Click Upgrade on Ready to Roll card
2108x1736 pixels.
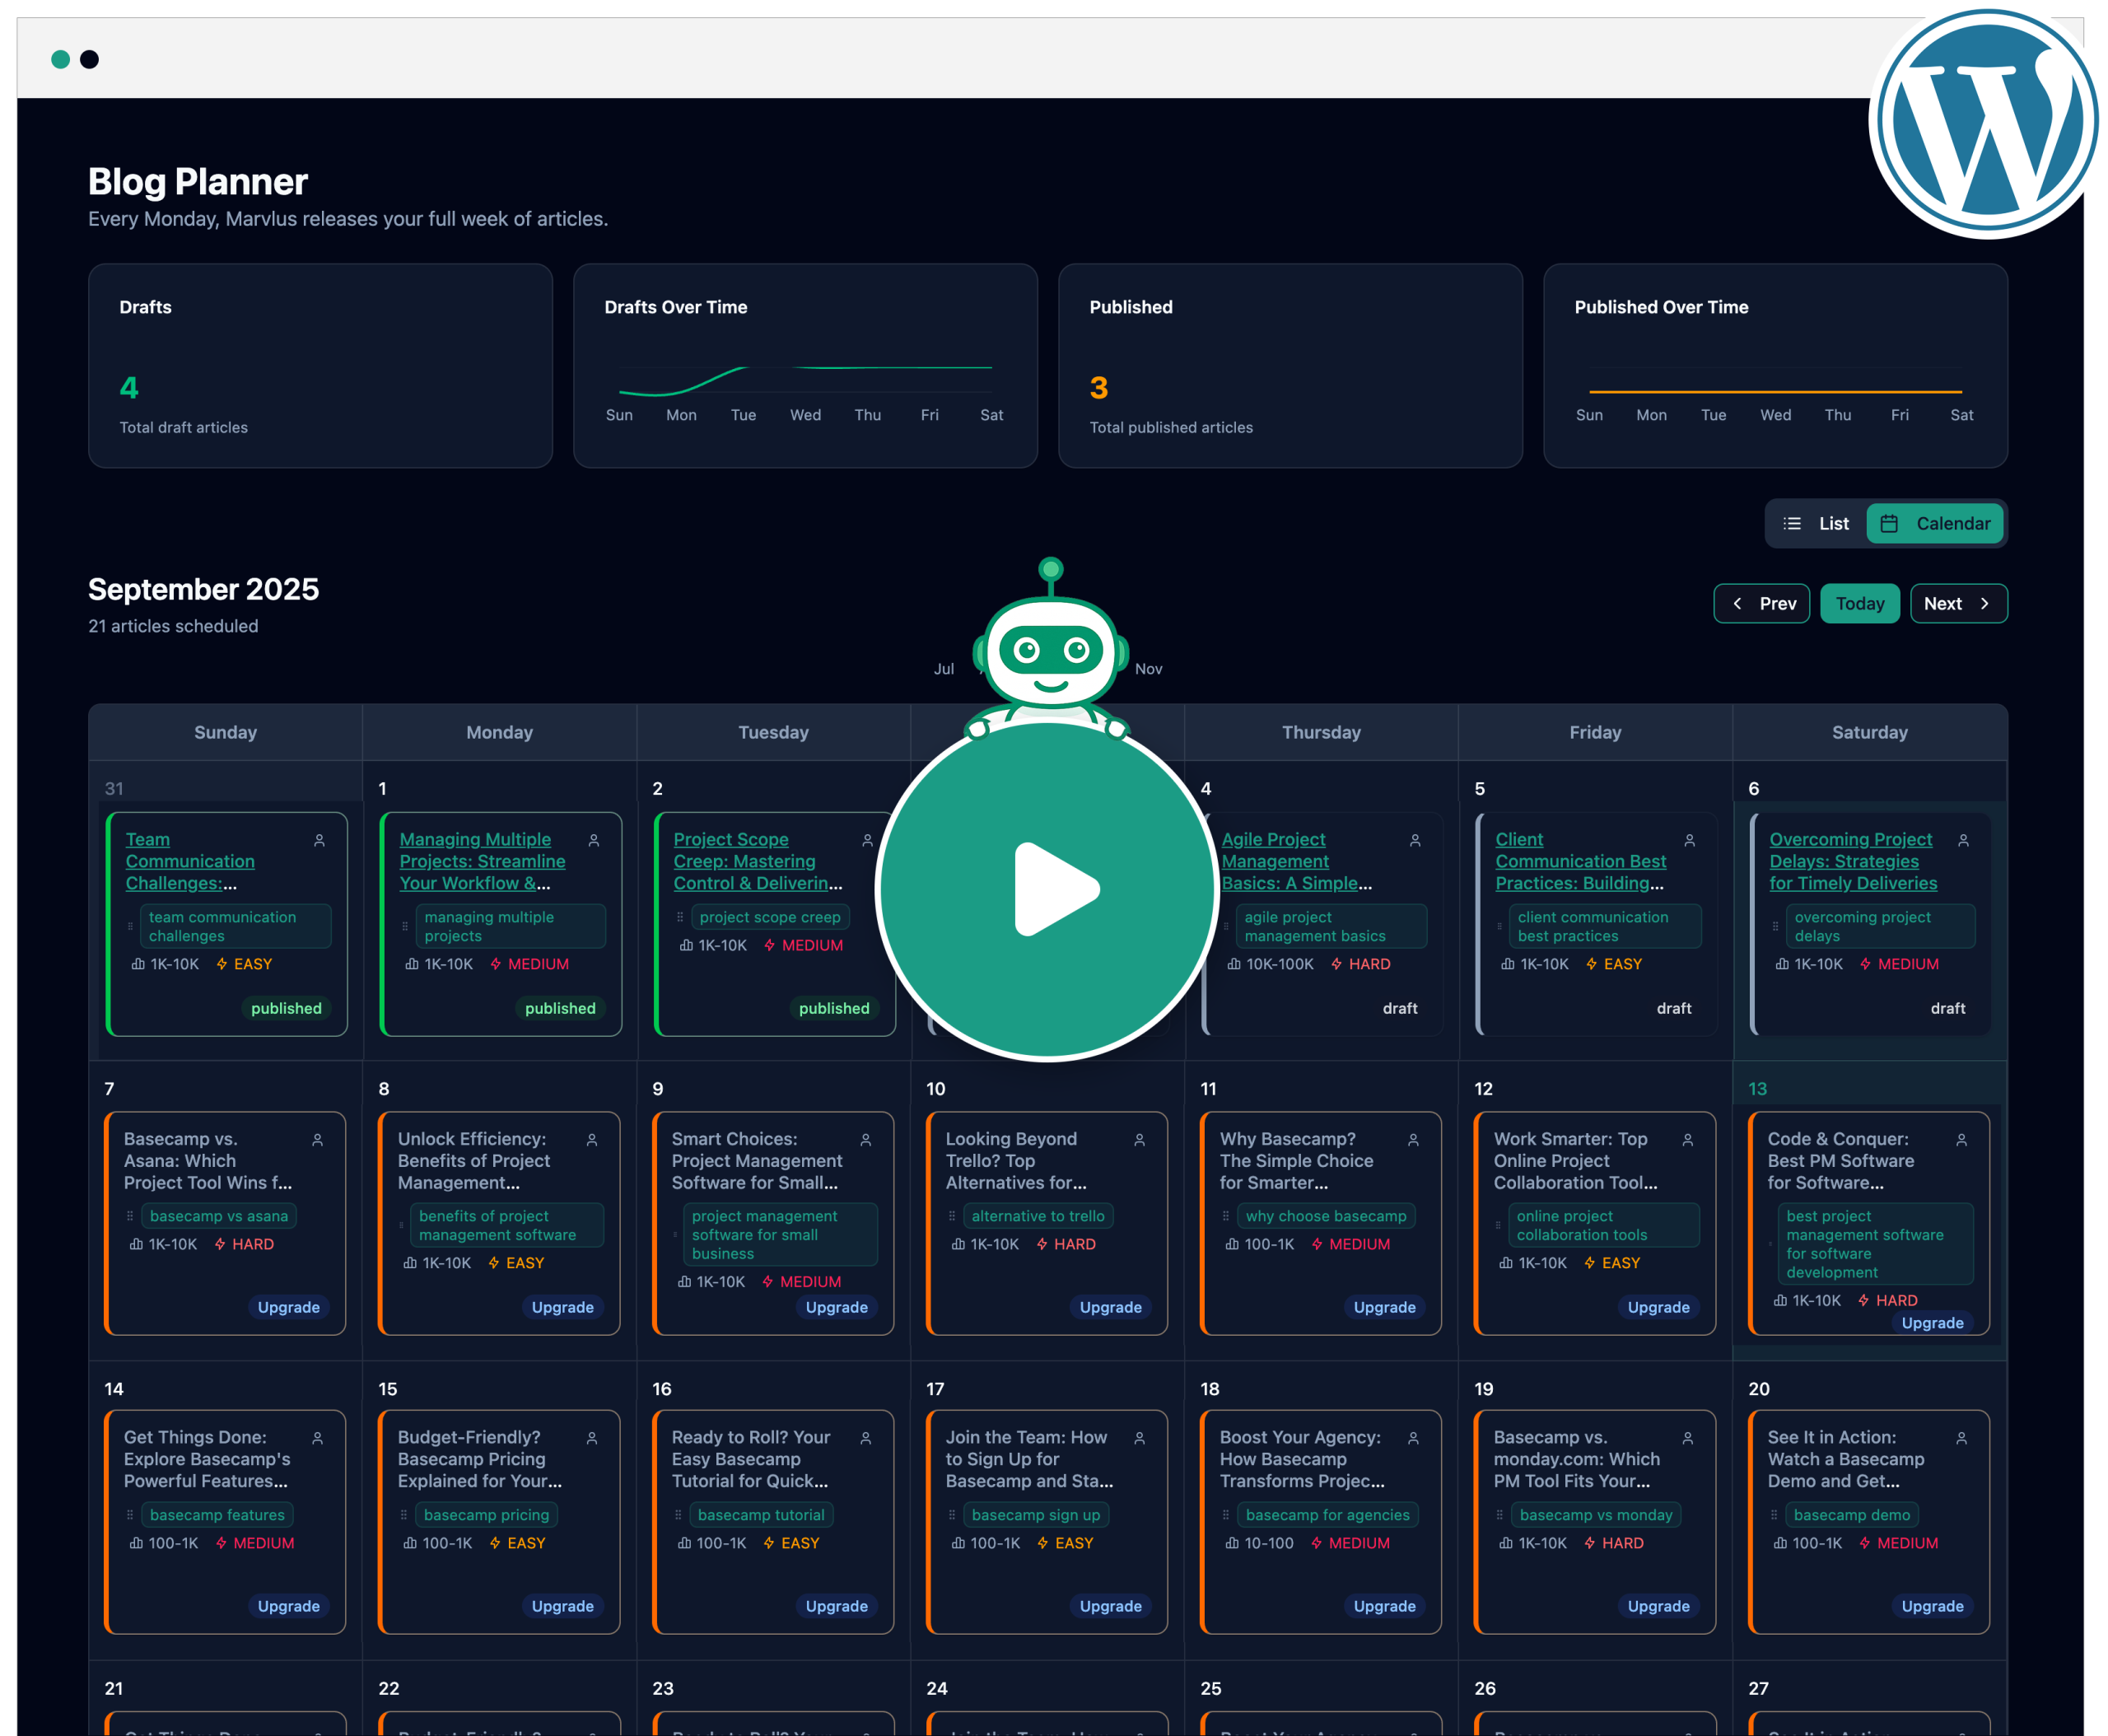836,1606
